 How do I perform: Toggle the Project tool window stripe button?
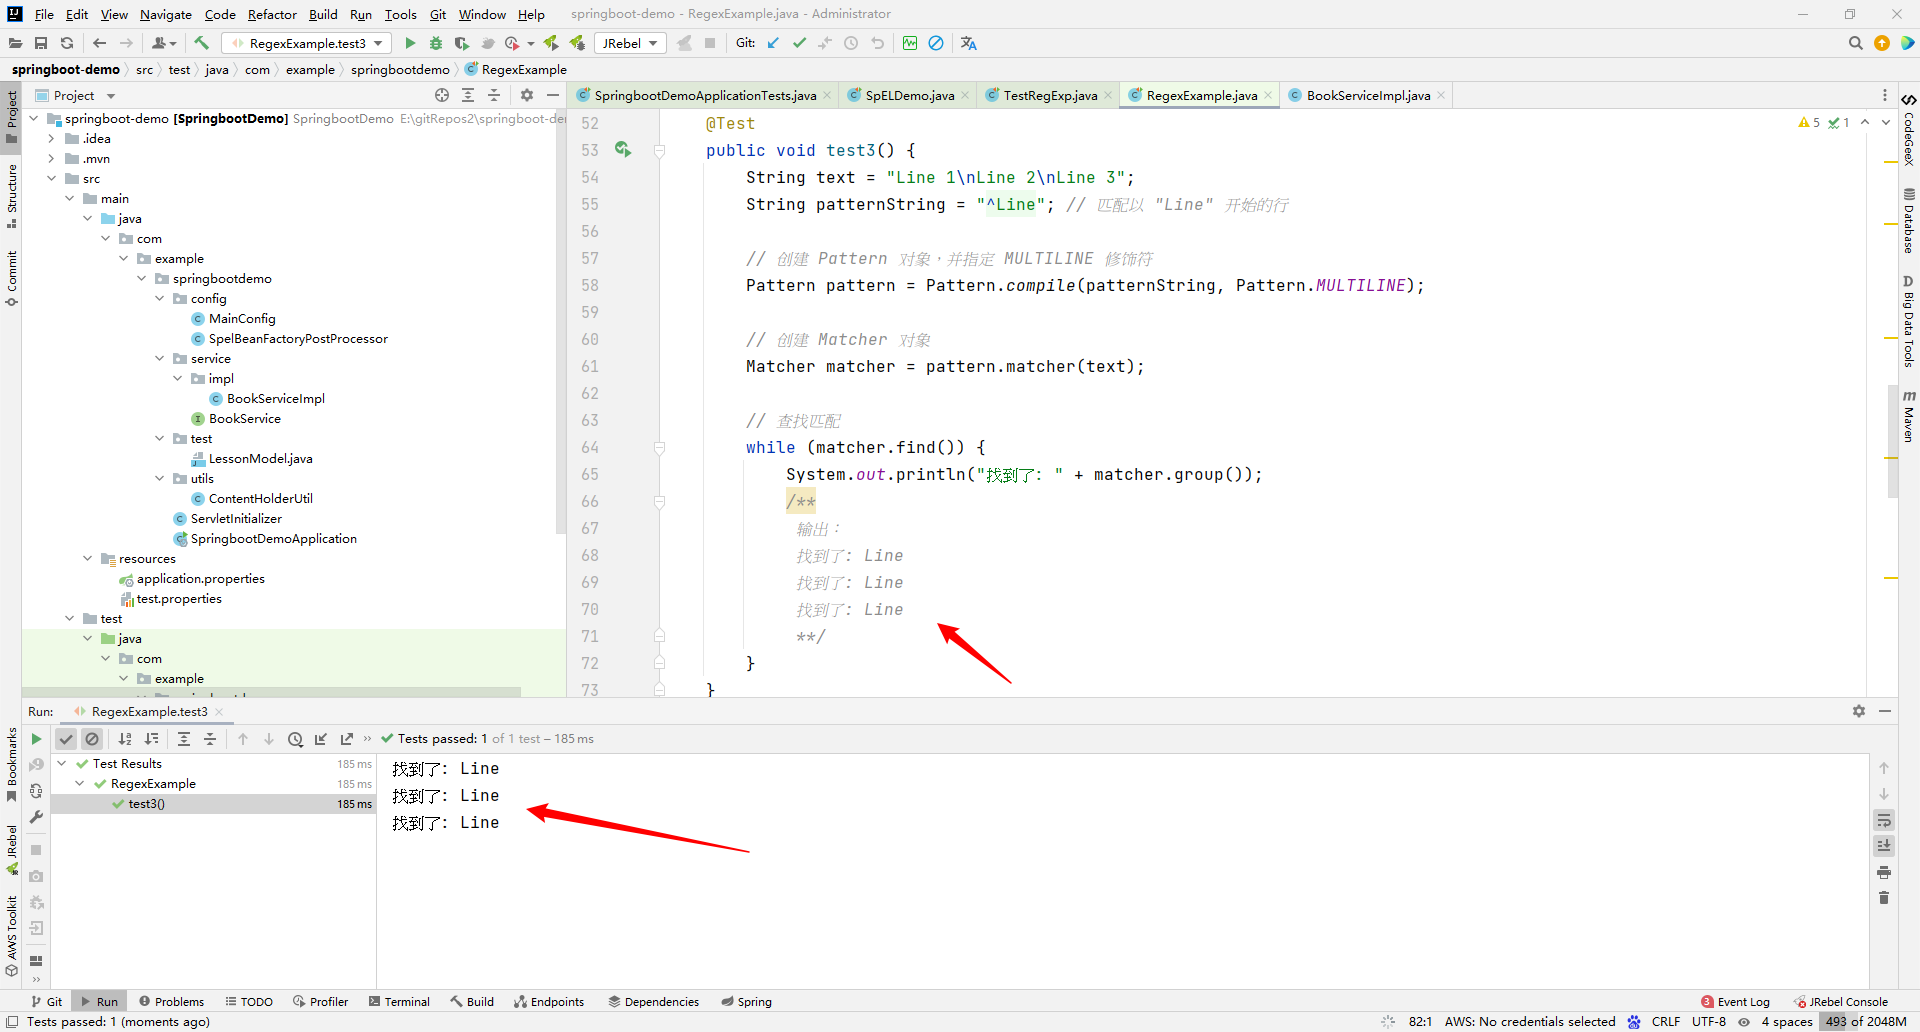coord(11,119)
